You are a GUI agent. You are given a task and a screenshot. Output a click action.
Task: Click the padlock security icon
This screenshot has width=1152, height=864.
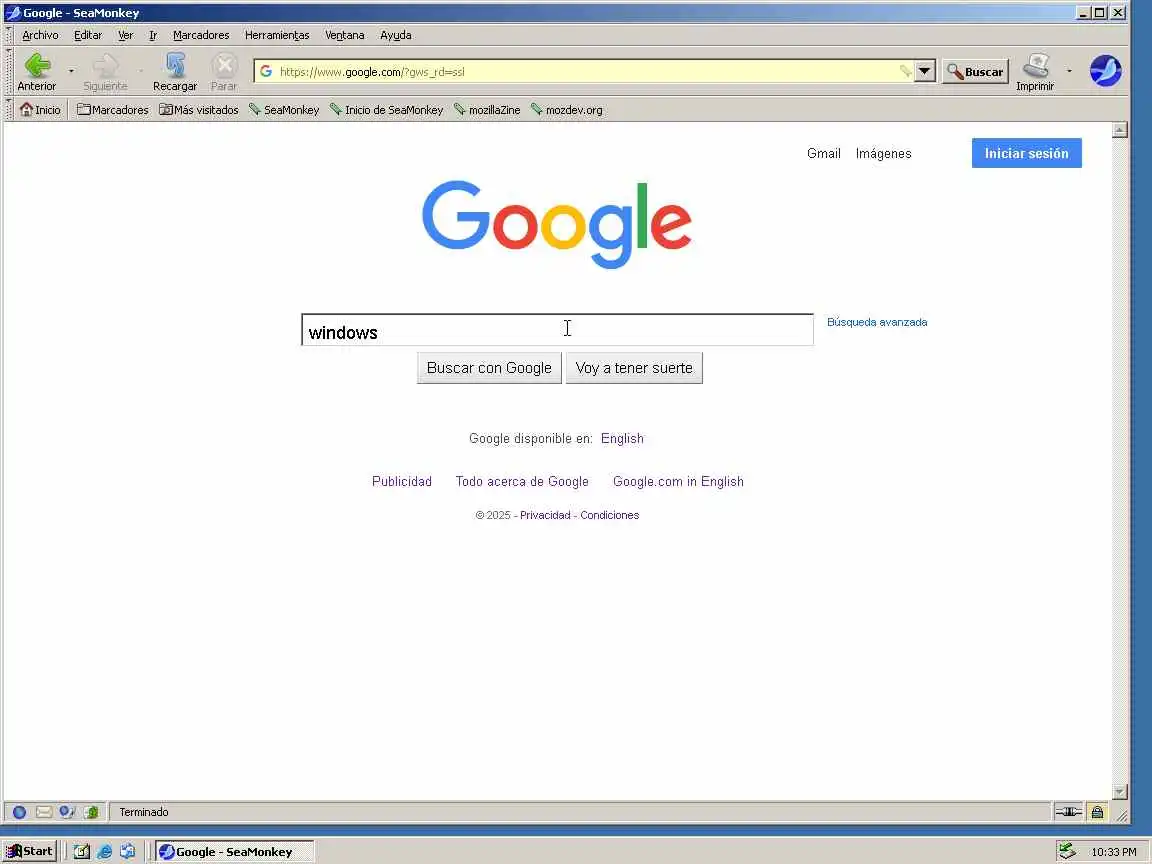(1097, 812)
